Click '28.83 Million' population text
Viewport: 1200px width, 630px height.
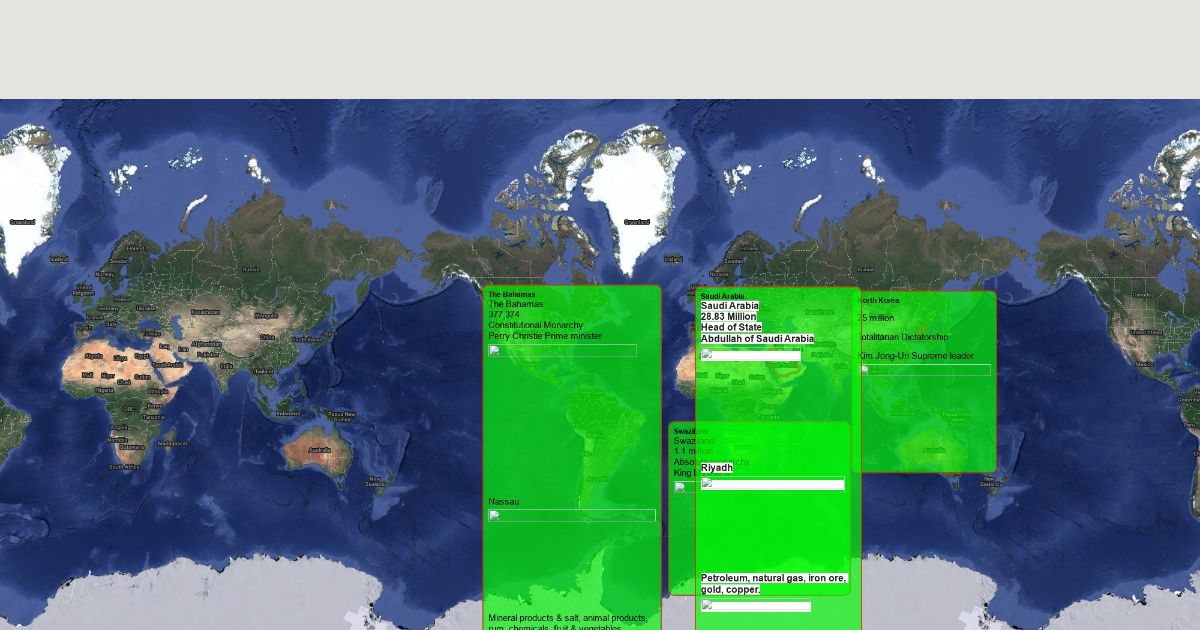point(728,317)
